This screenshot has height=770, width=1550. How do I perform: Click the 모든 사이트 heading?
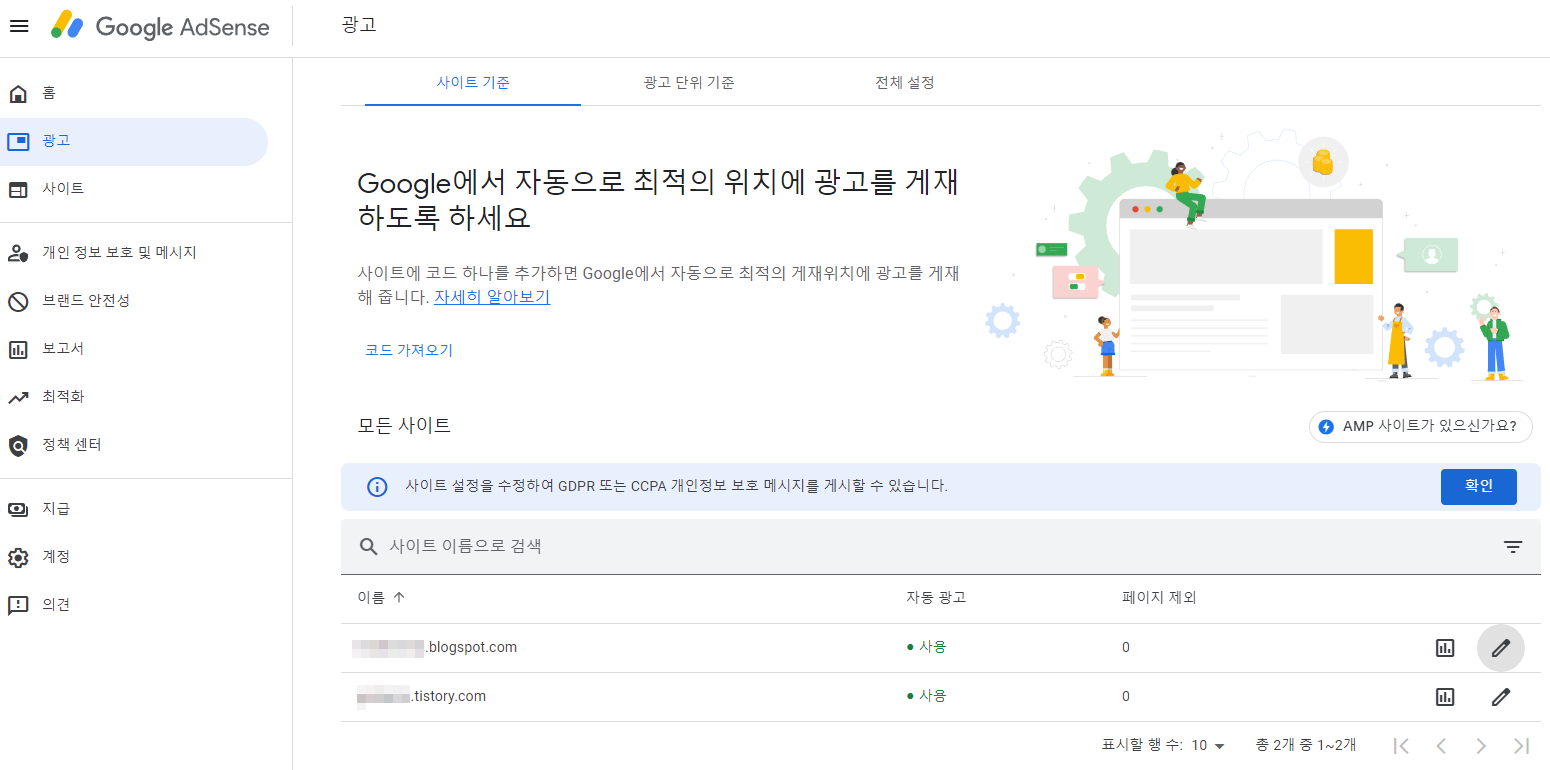(404, 425)
